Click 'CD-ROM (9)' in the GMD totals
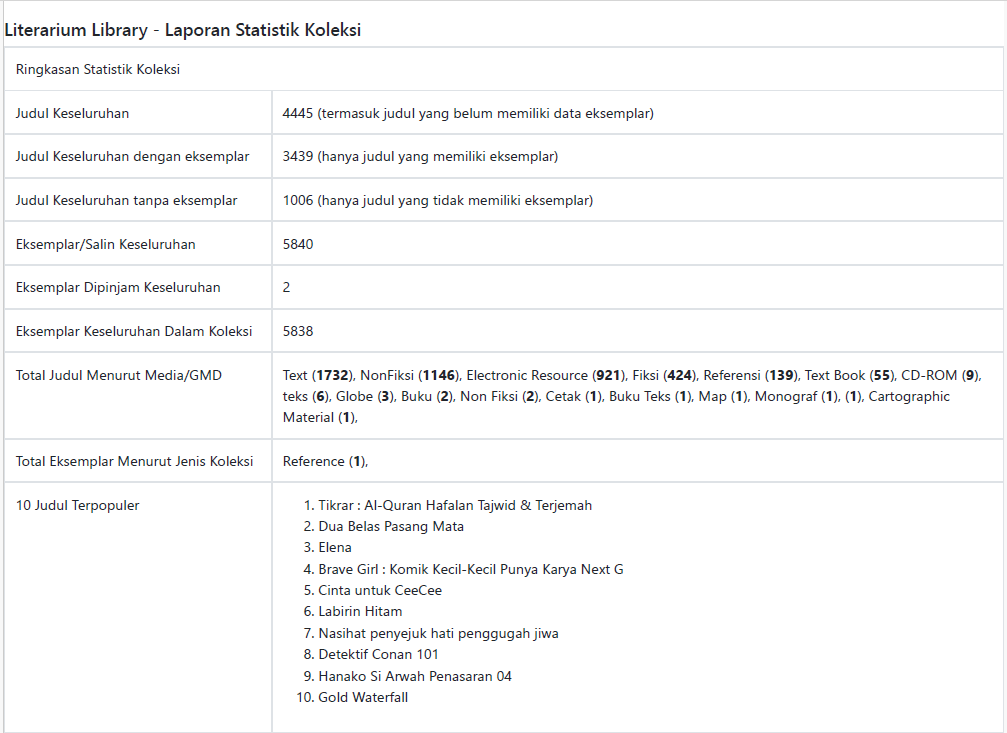Image resolution: width=1007 pixels, height=733 pixels. tap(940, 375)
